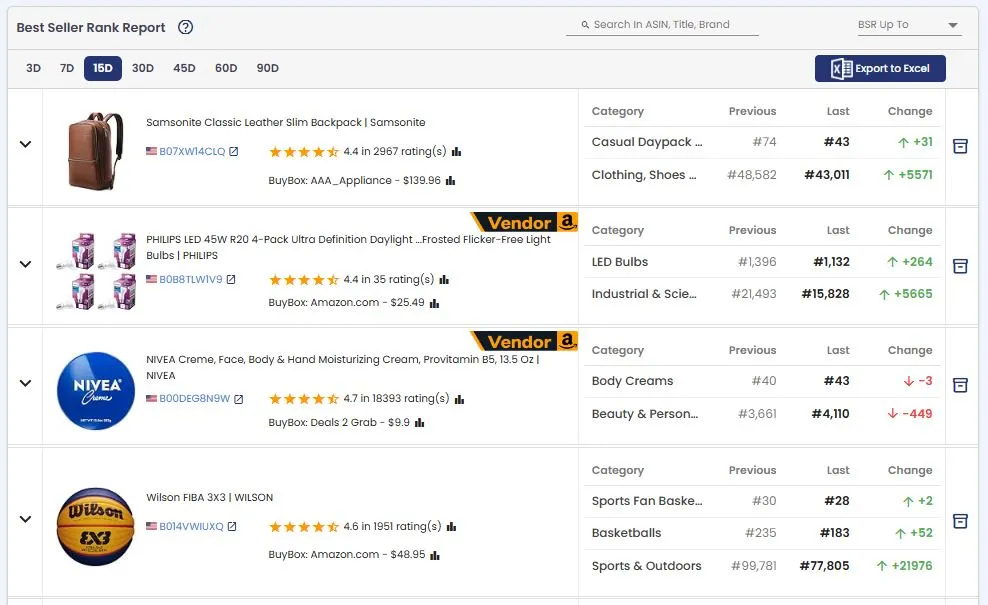Screen dimensions: 988x605
Task: Click the Basketballs category cell
Action: (x=626, y=533)
